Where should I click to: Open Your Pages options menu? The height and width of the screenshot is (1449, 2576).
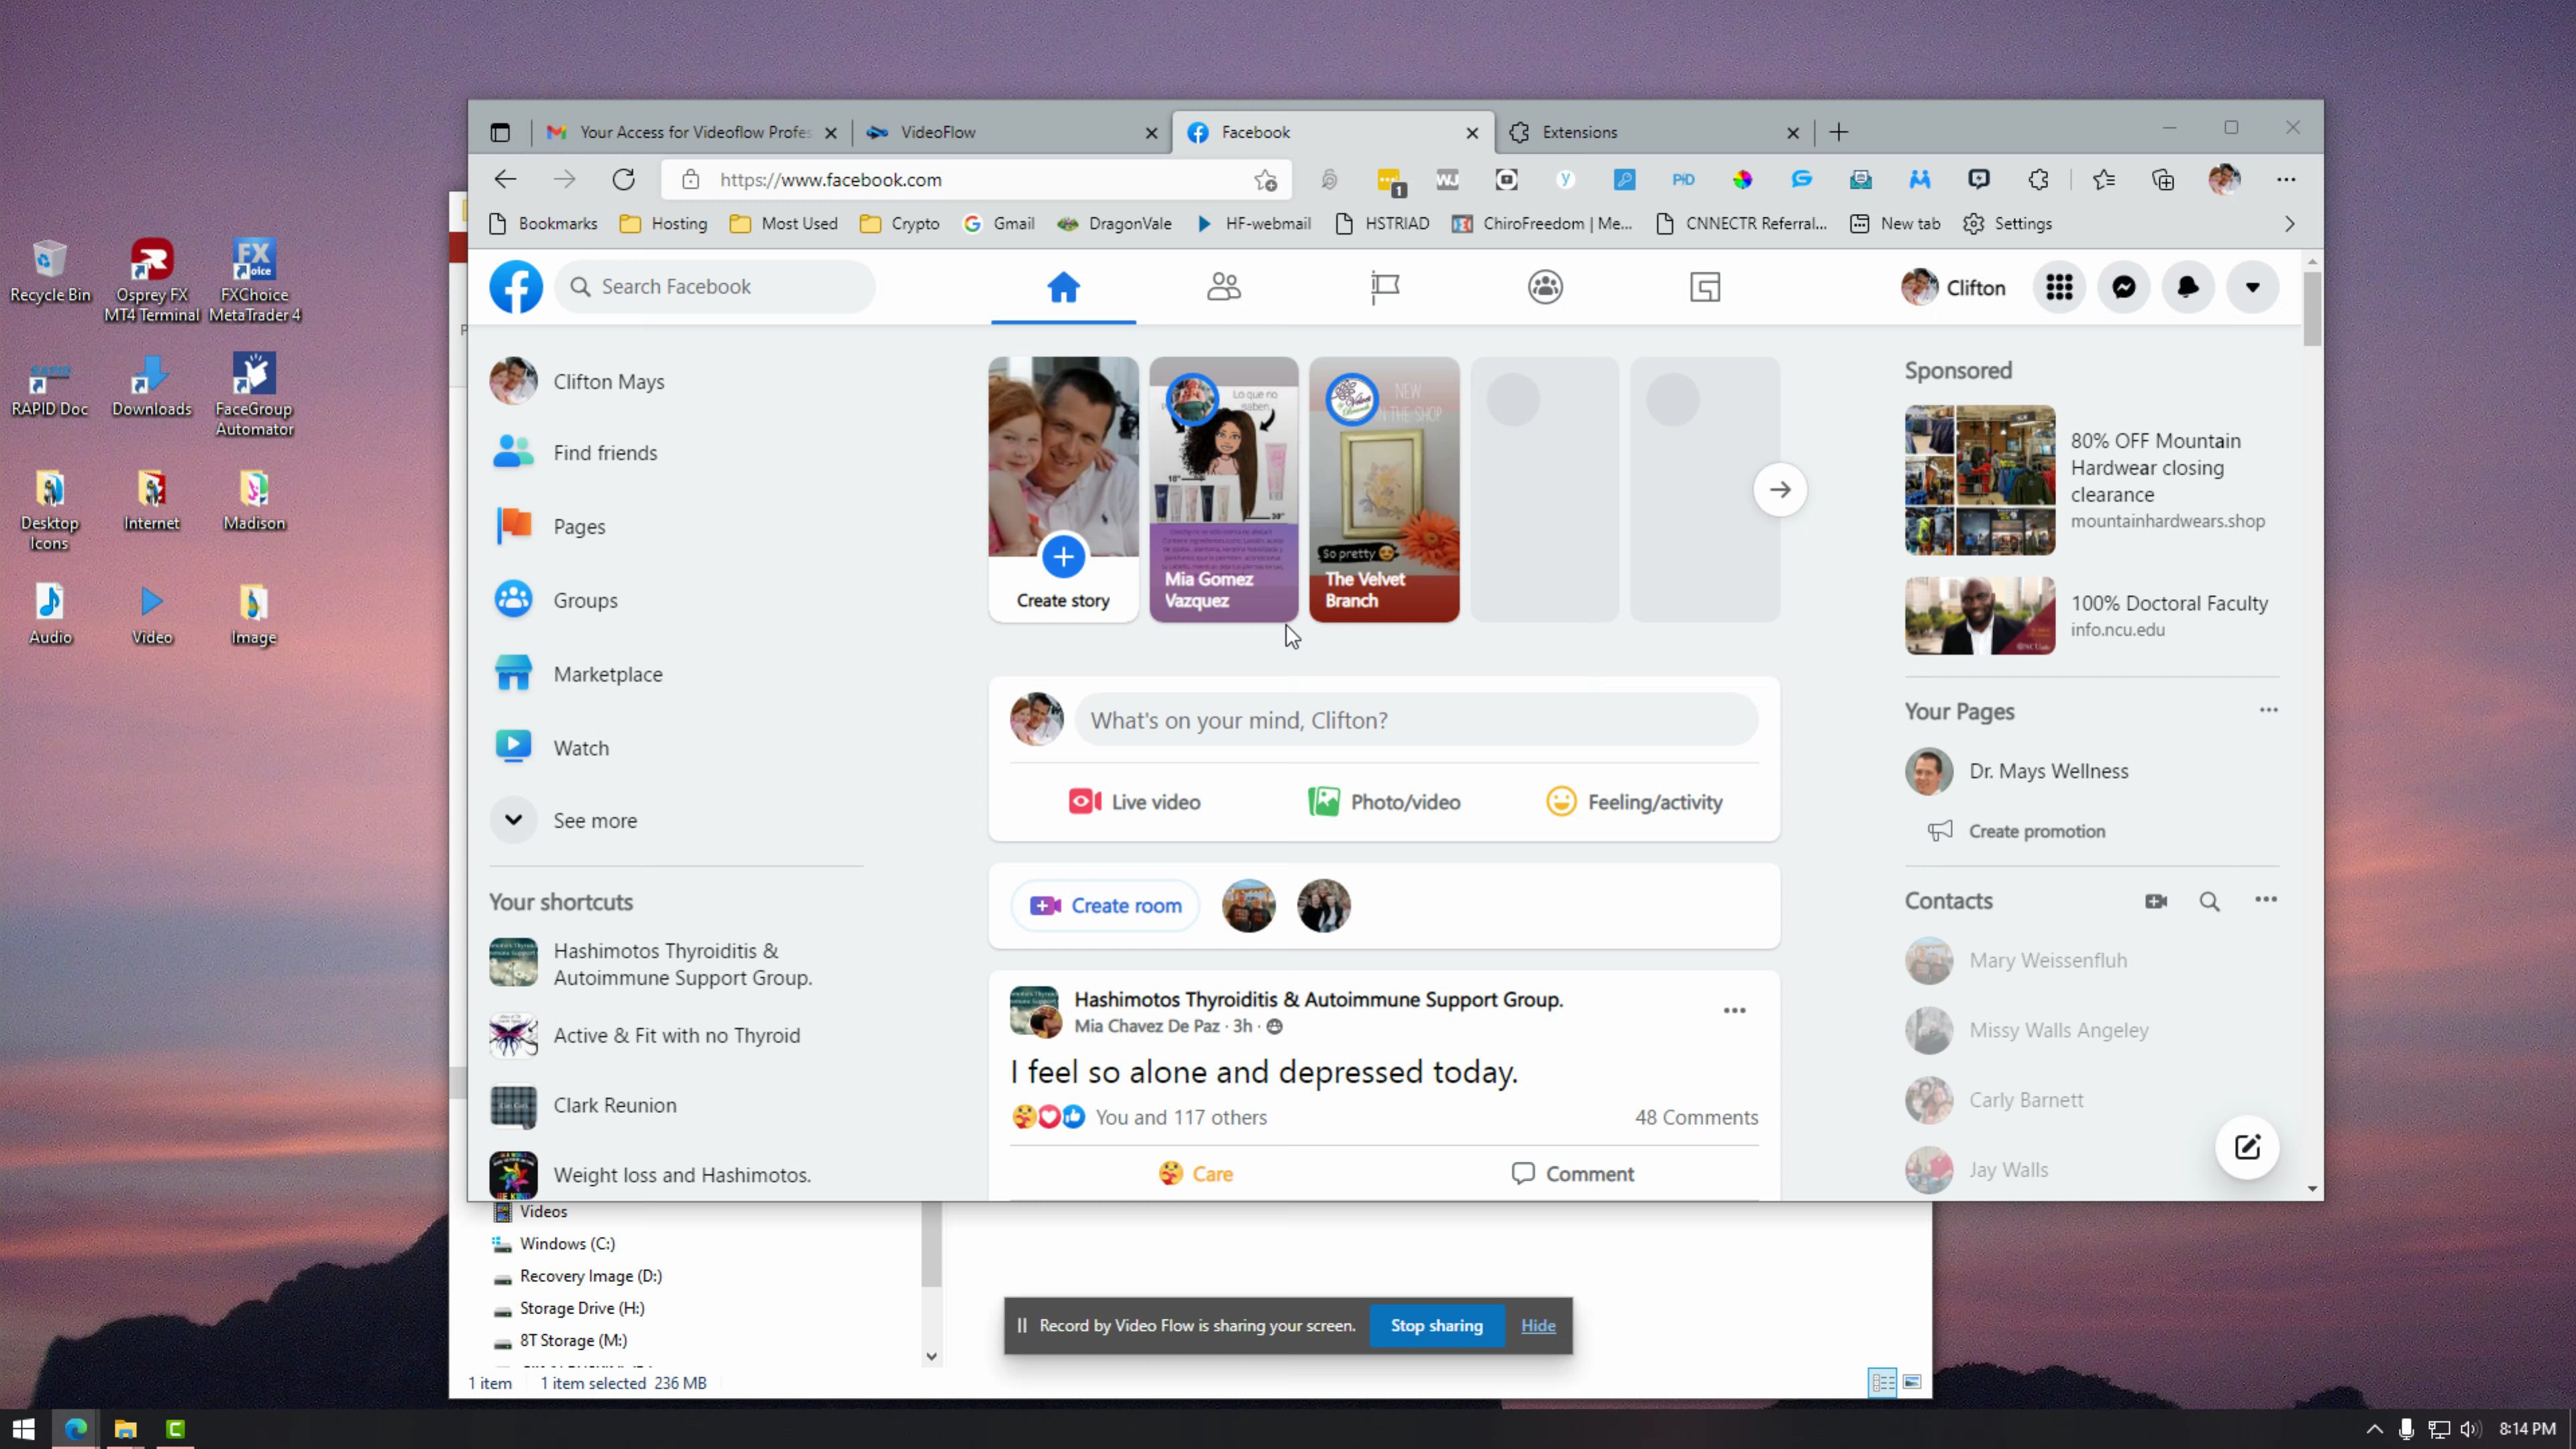click(x=2268, y=710)
